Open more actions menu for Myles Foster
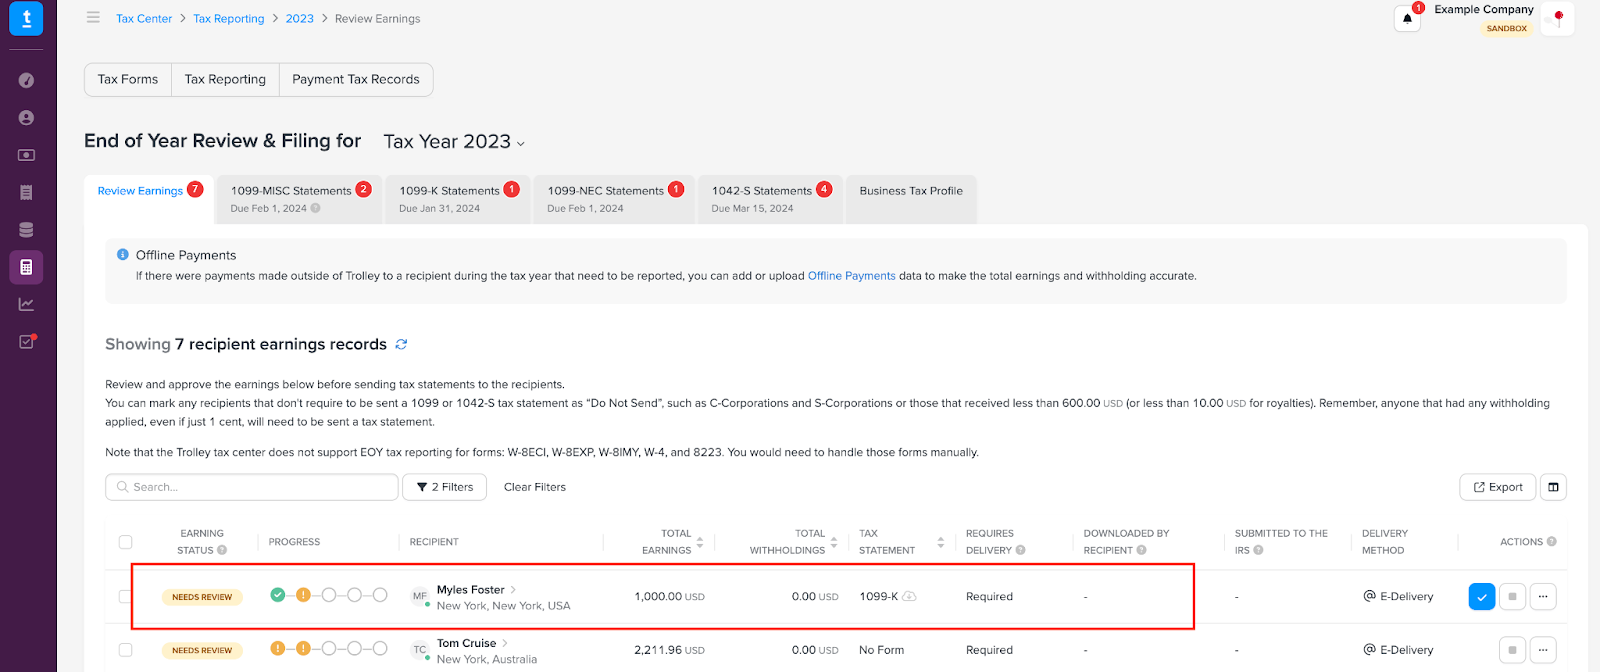This screenshot has height=672, width=1600. [1543, 597]
